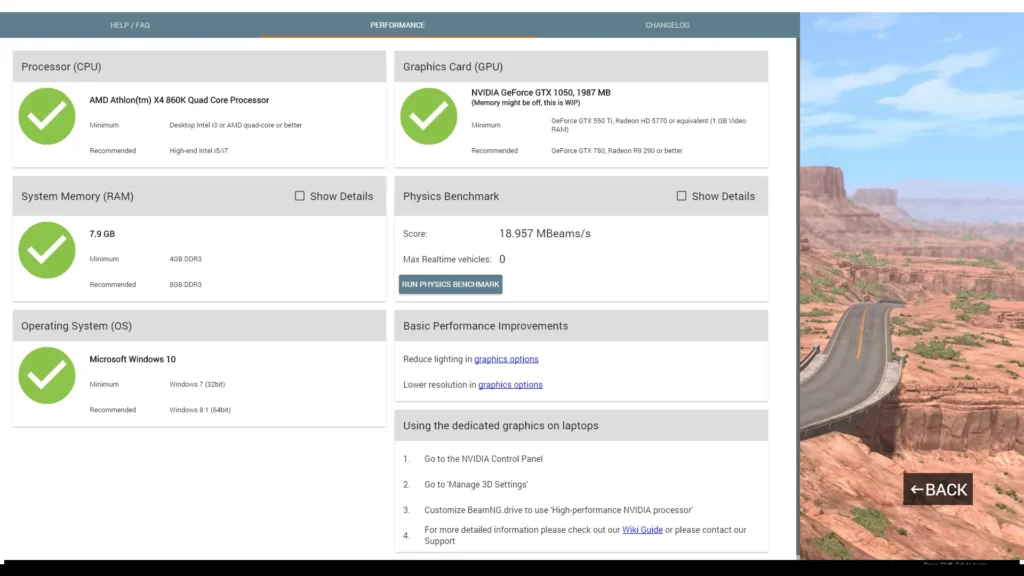Click 'Go to the NVIDIA Control Panel' step
Viewport: 1024px width, 576px height.
[x=483, y=459]
